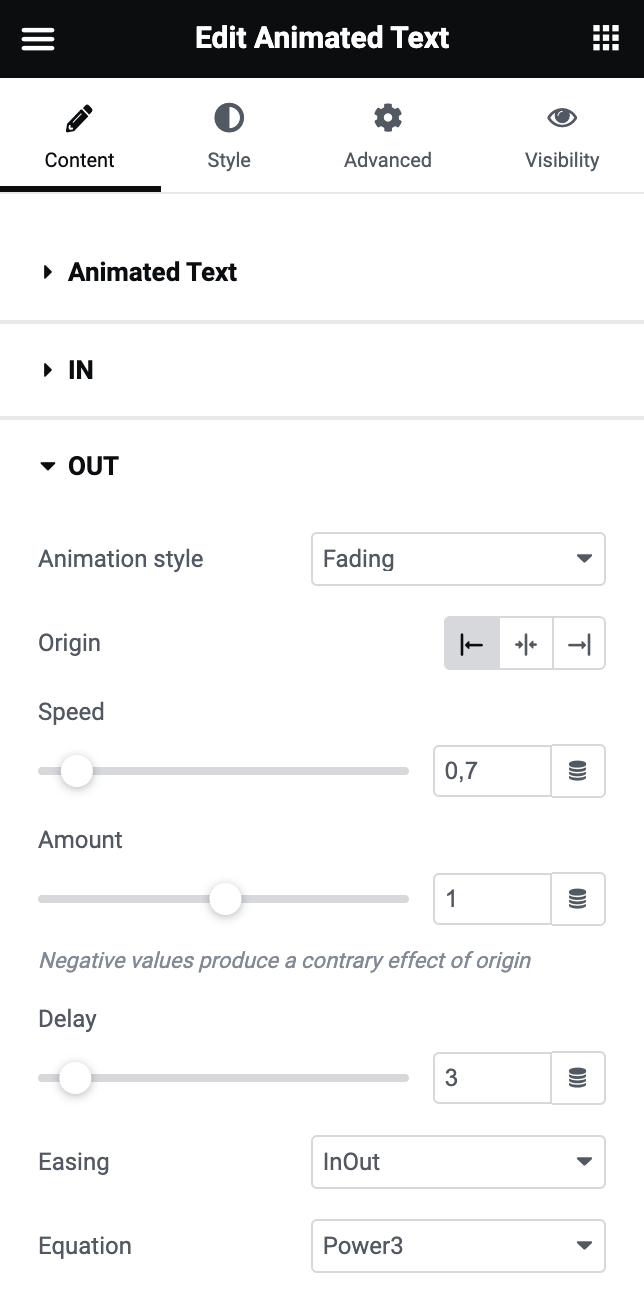This screenshot has height=1304, width=644.
Task: Select the Content tab
Action: [x=80, y=137]
